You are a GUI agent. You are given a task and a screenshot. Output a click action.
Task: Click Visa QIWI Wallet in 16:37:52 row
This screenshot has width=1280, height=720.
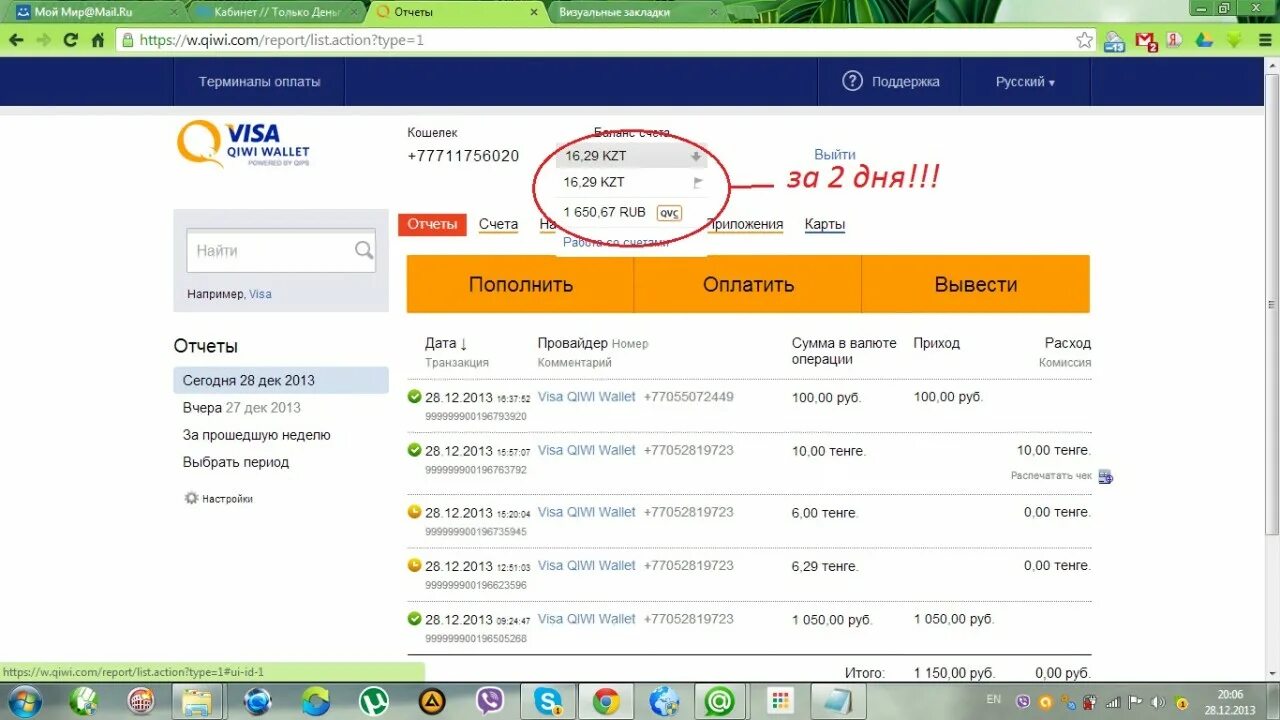tap(586, 397)
